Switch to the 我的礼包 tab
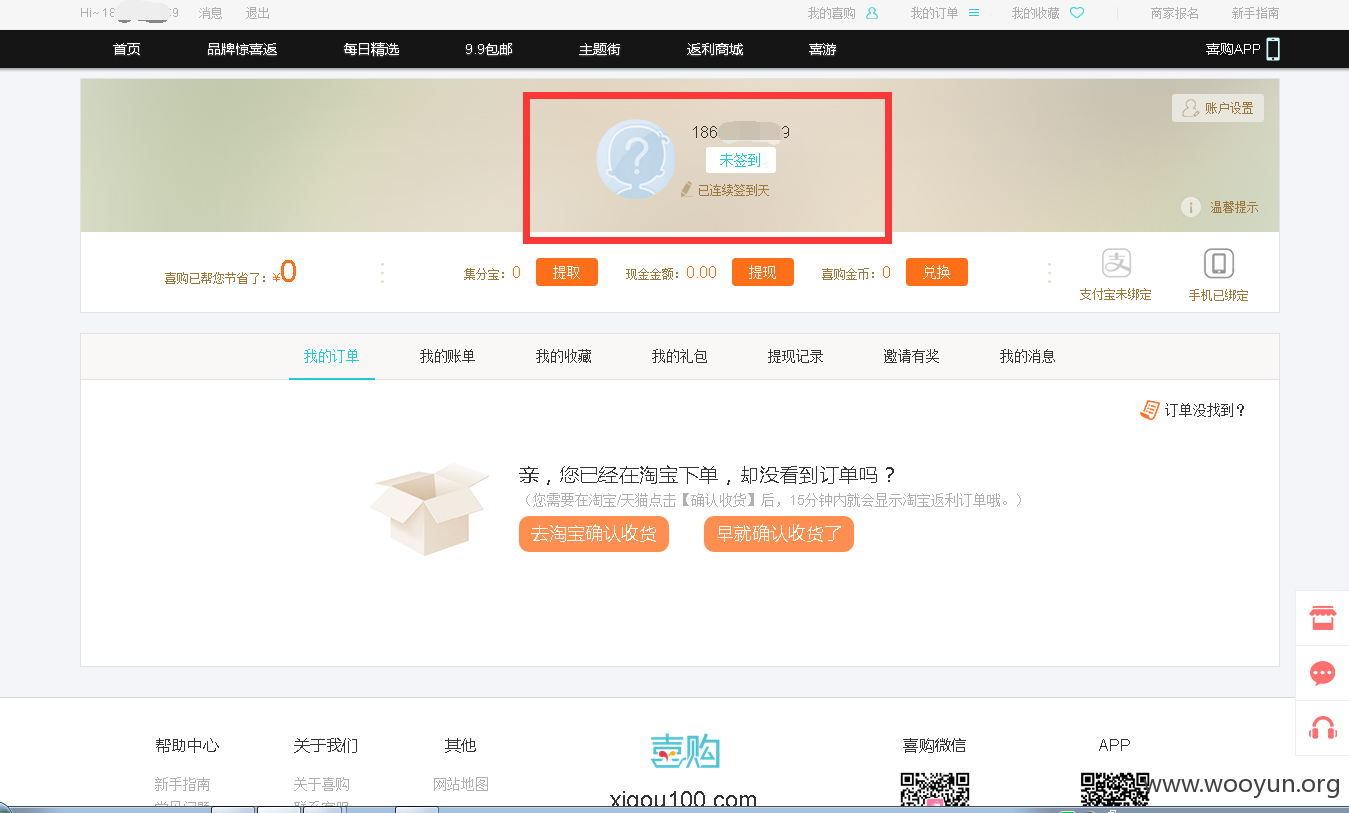The width and height of the screenshot is (1349, 813). point(679,356)
